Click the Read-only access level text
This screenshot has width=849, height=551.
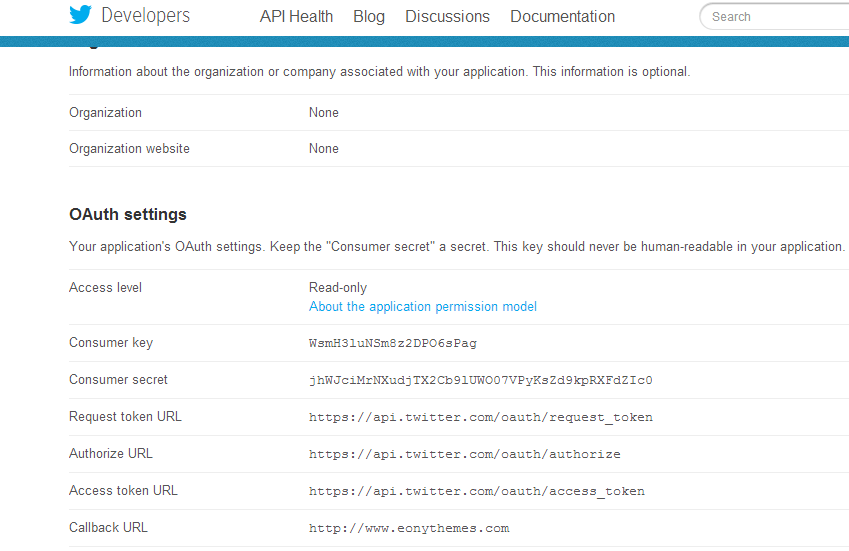[337, 288]
